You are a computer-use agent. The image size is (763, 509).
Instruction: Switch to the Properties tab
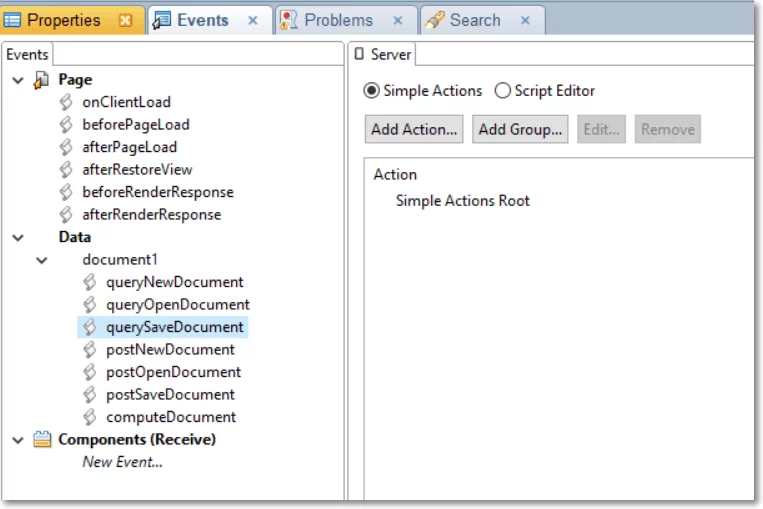point(63,20)
